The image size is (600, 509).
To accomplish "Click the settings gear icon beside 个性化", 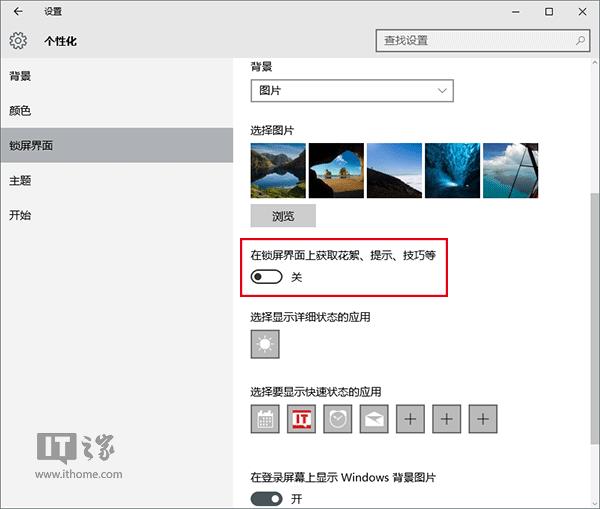I will pos(18,41).
